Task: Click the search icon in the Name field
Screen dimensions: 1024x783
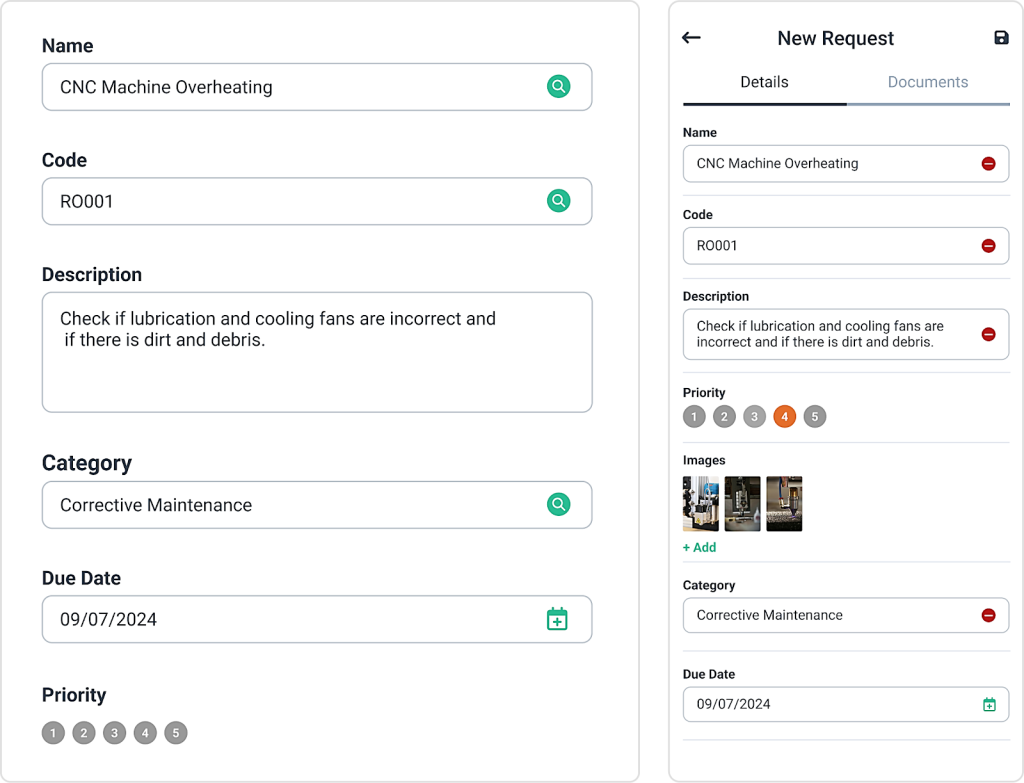Action: point(558,87)
